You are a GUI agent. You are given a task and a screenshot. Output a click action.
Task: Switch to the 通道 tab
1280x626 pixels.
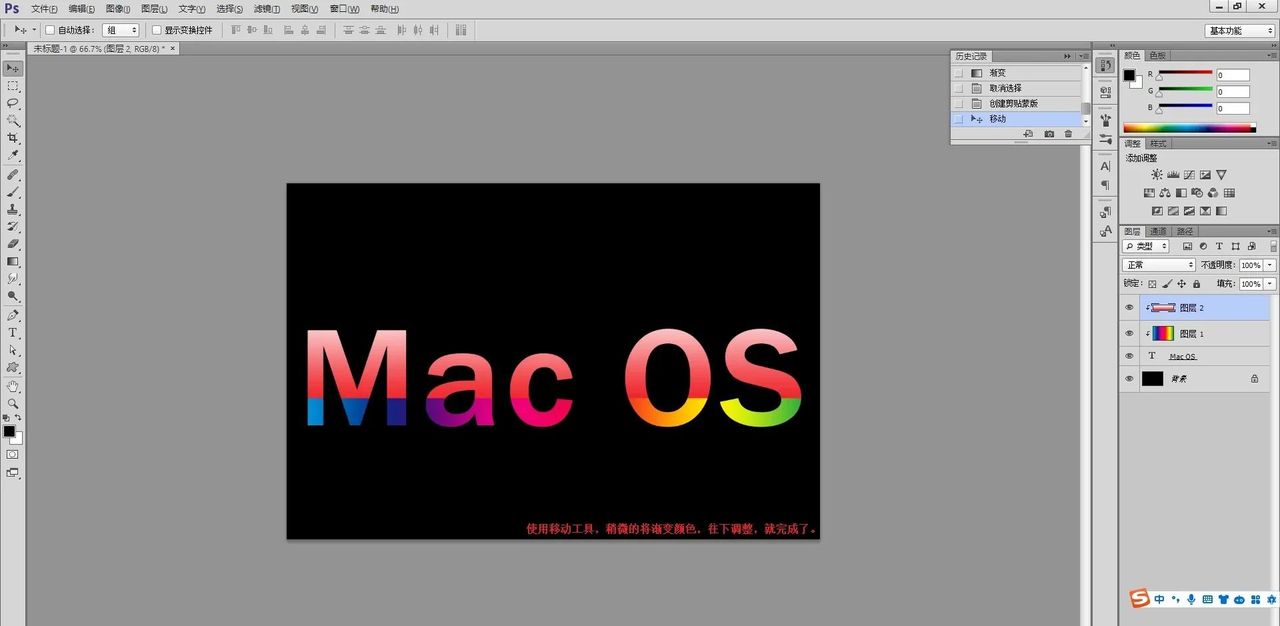[1156, 231]
